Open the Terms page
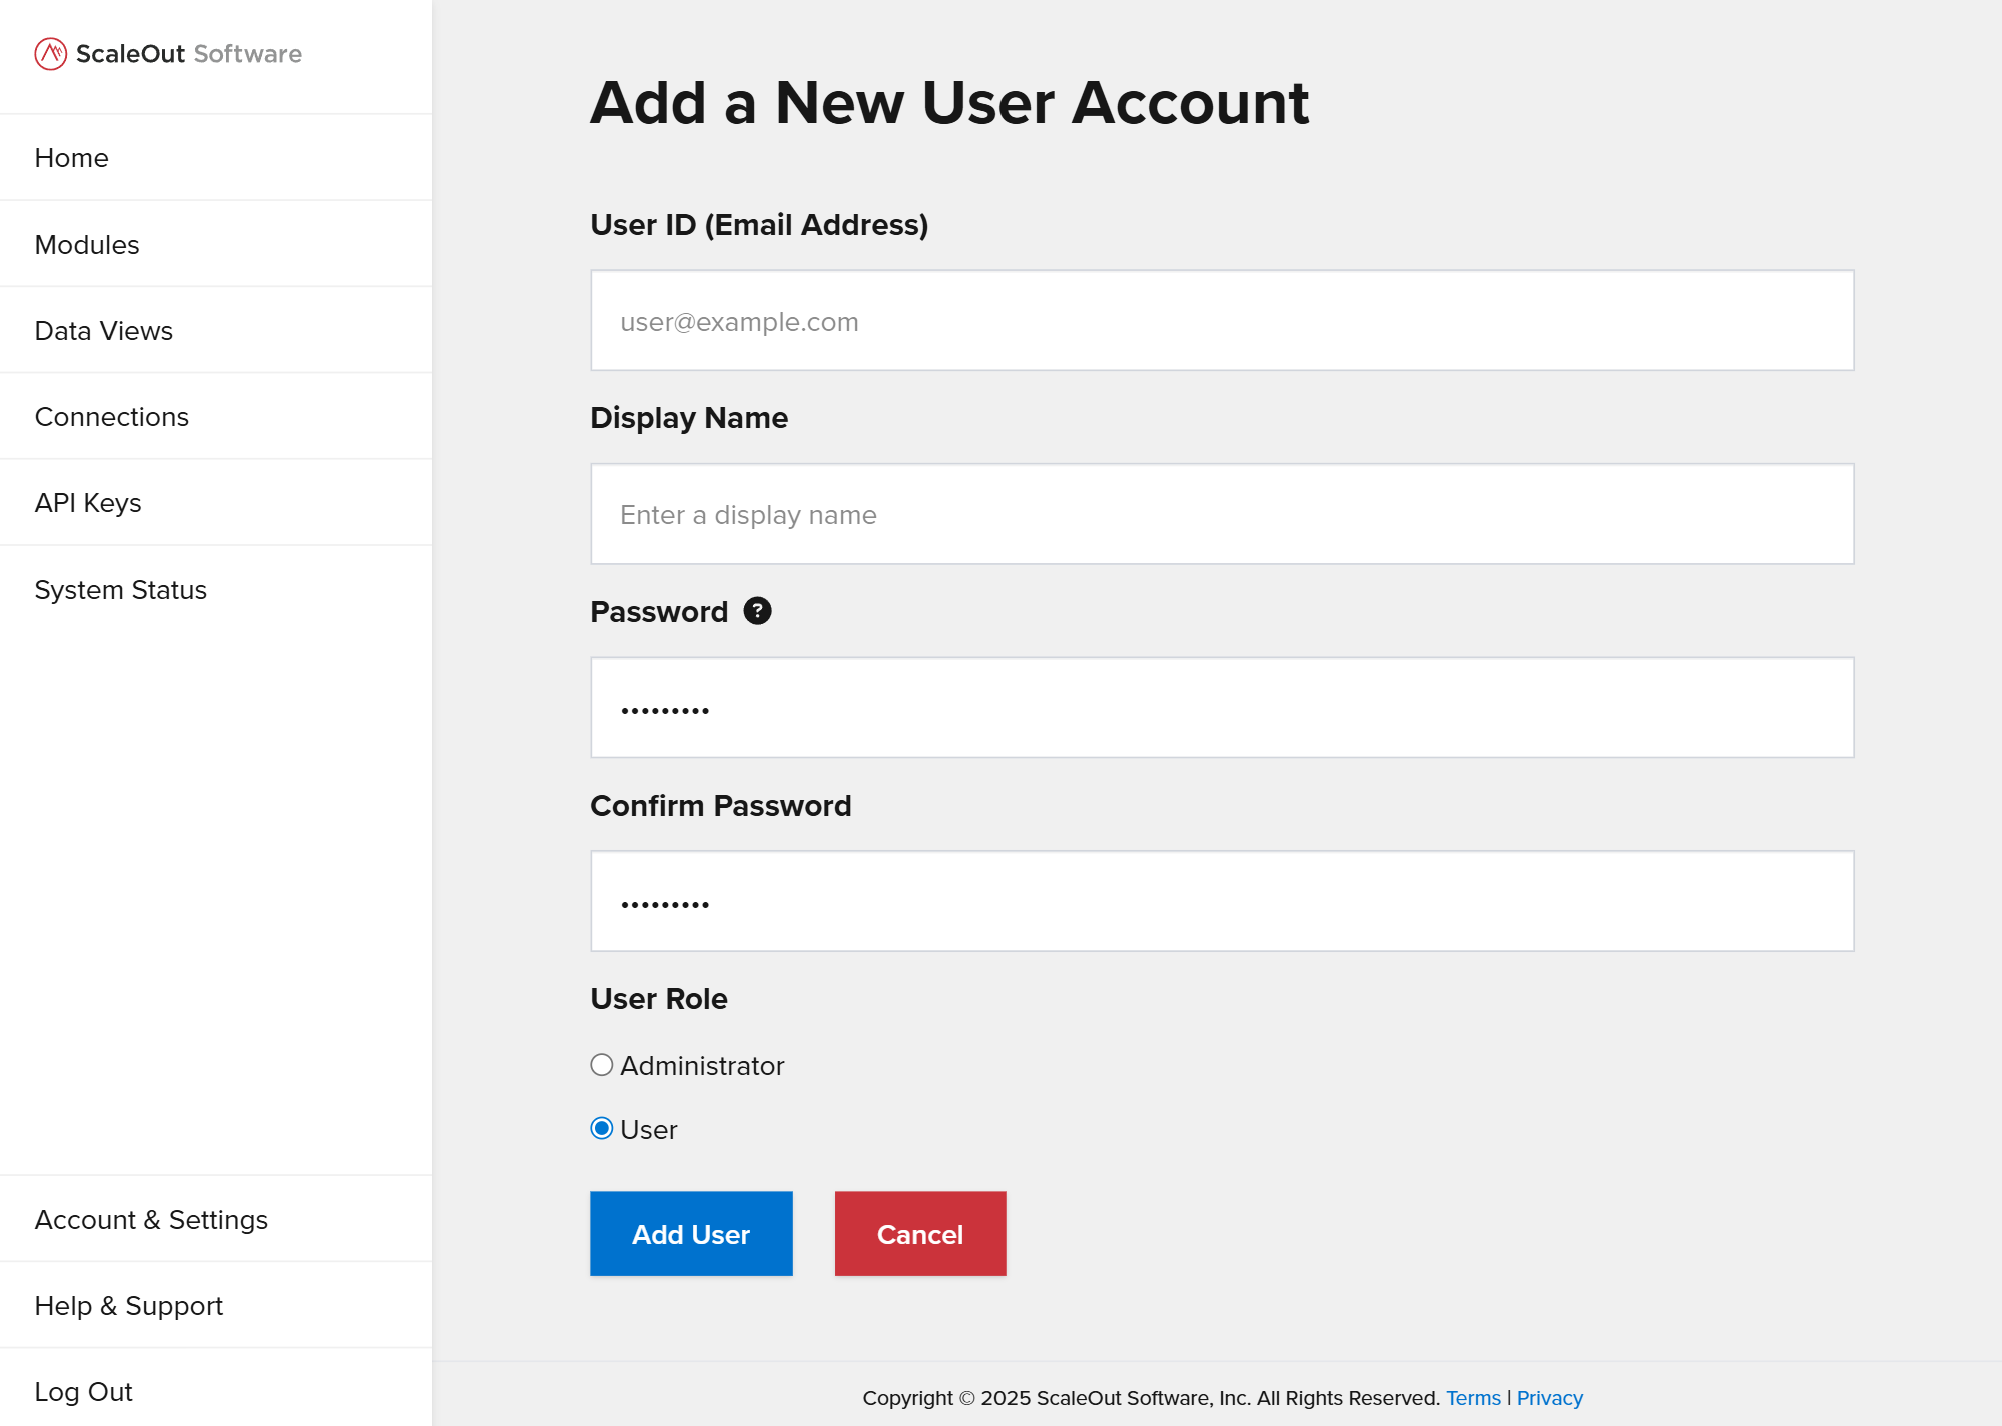 [x=1473, y=1397]
